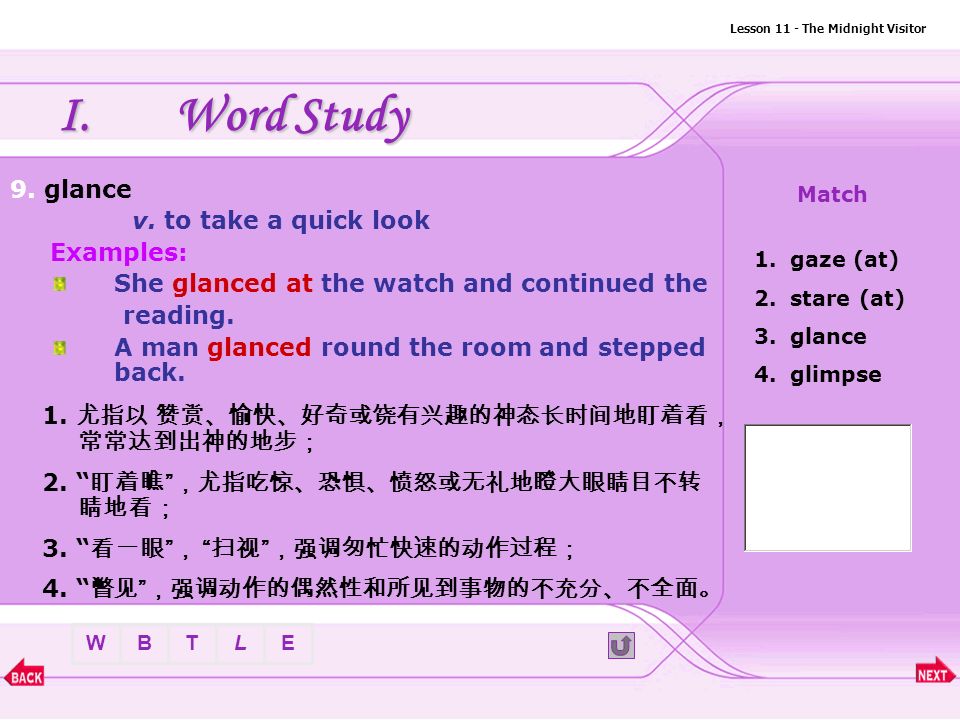Click the red BACK arrow
This screenshot has width=960, height=720.
pyautogui.click(x=24, y=673)
